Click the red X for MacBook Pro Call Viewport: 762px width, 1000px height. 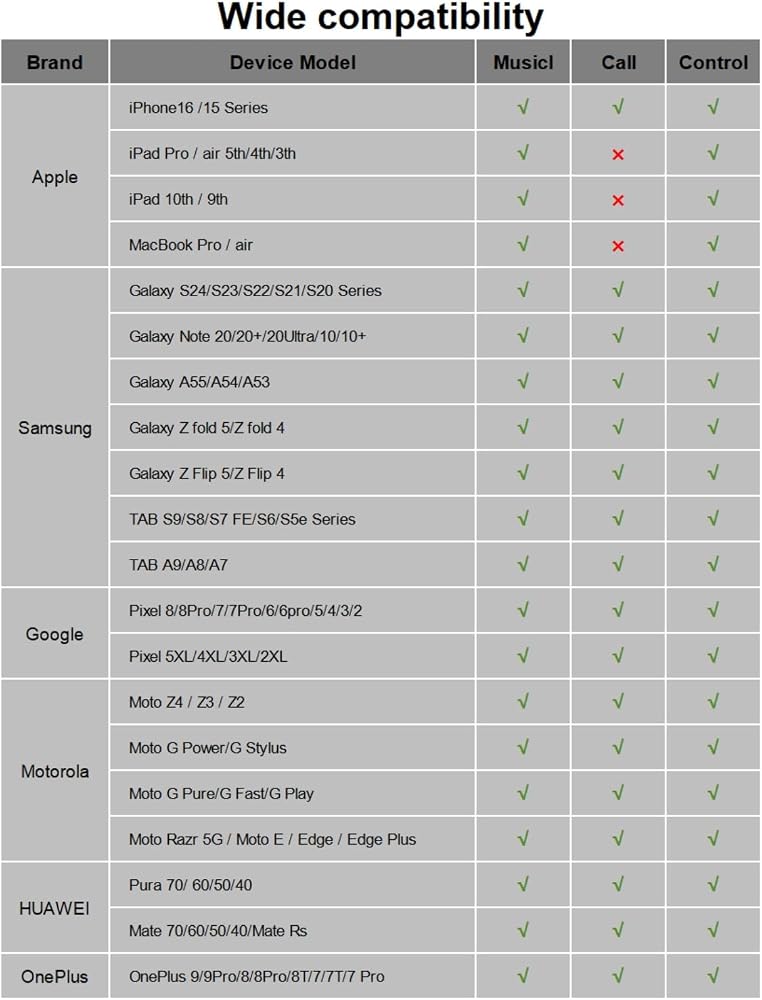[618, 246]
